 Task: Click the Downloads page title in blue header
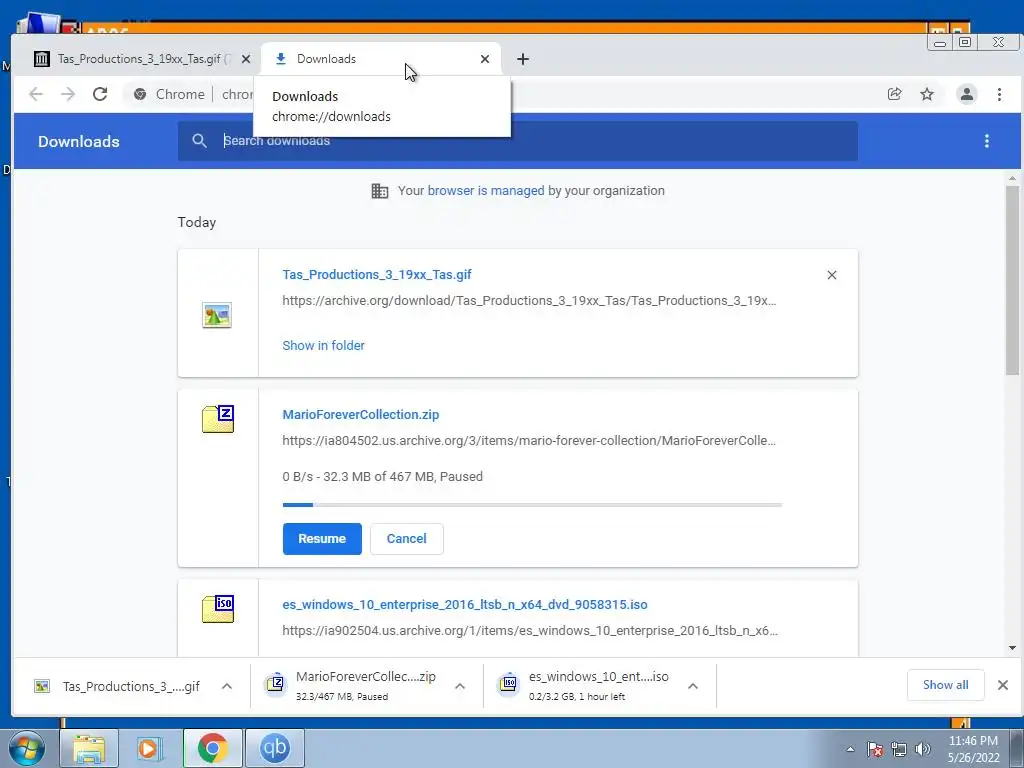click(x=78, y=142)
